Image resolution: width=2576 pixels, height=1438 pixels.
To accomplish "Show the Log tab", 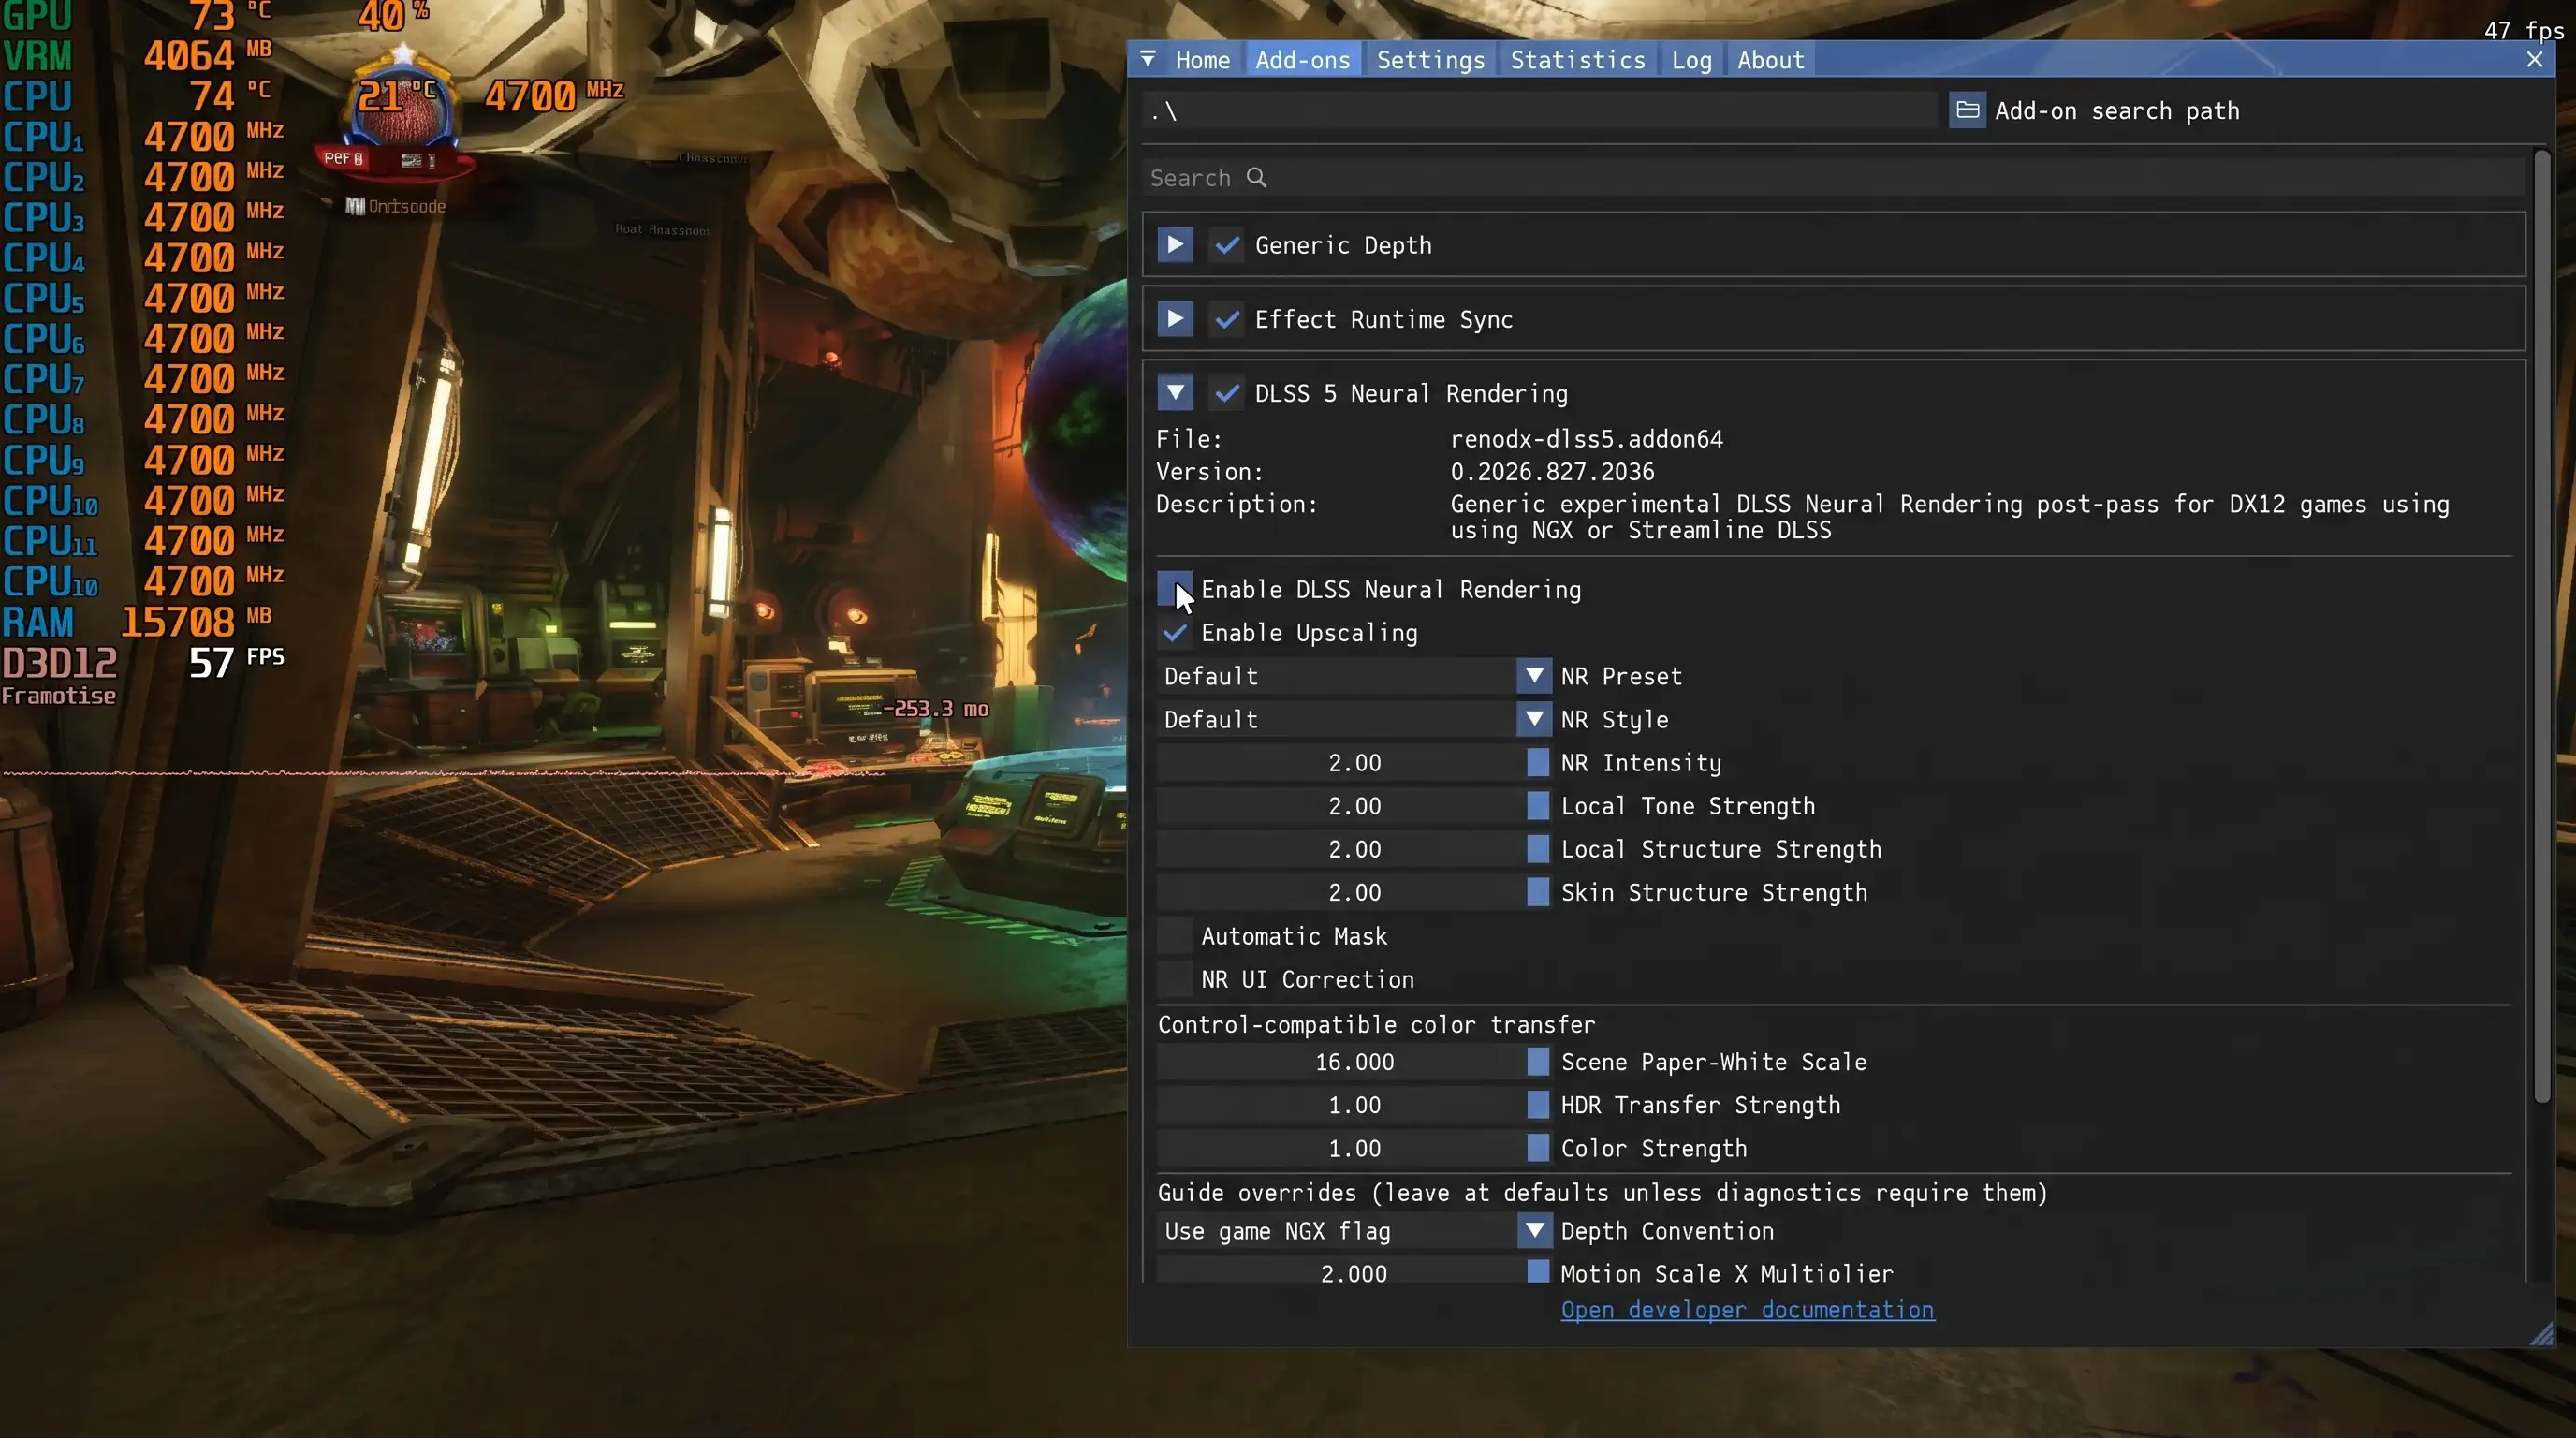I will 1691,60.
